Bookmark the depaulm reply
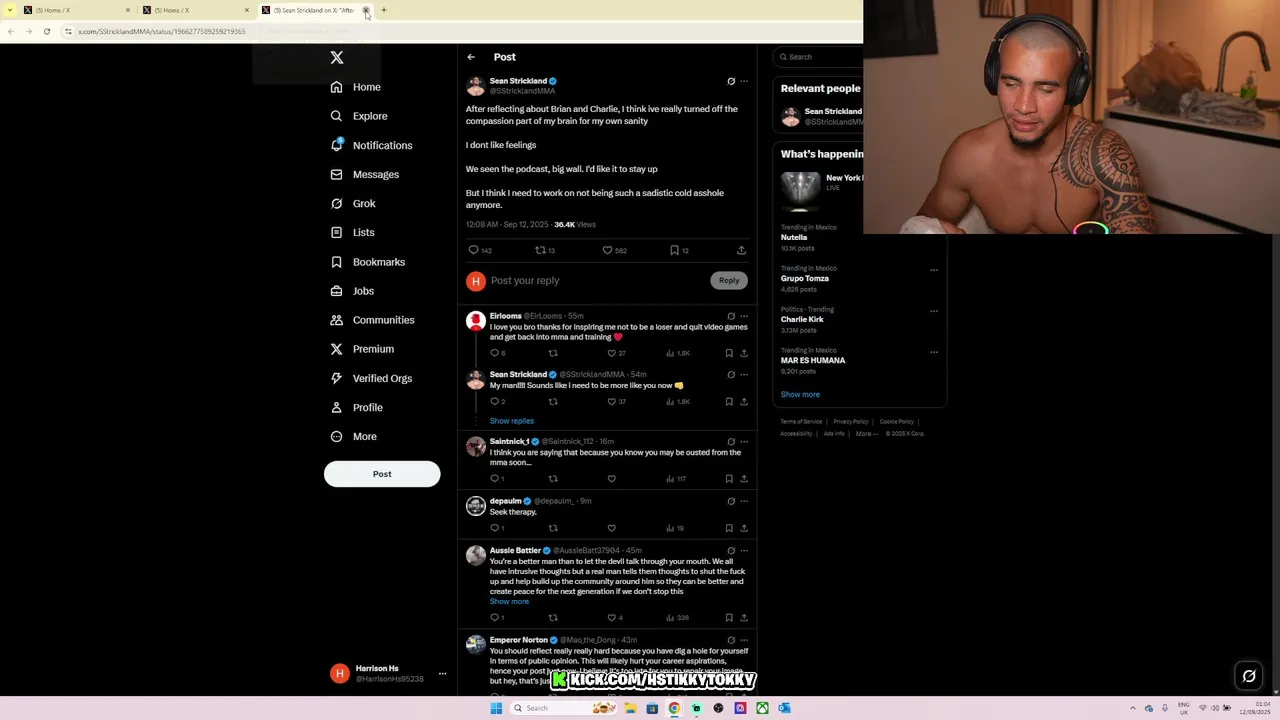1280x720 pixels. [729, 528]
